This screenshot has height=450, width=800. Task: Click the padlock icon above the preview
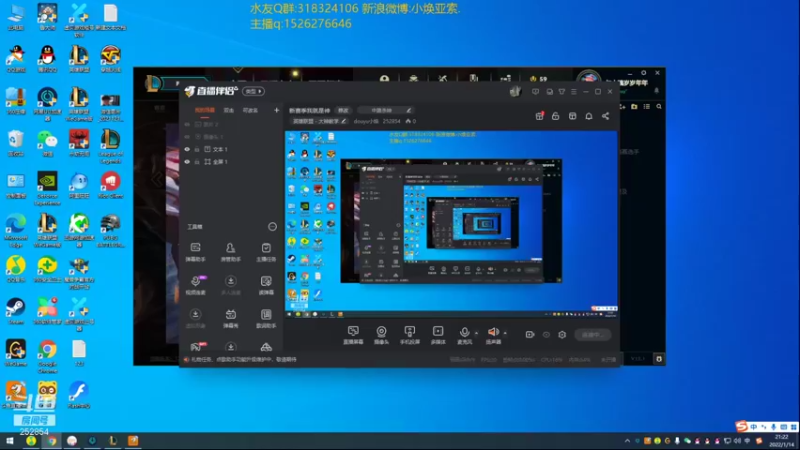[x=556, y=116]
